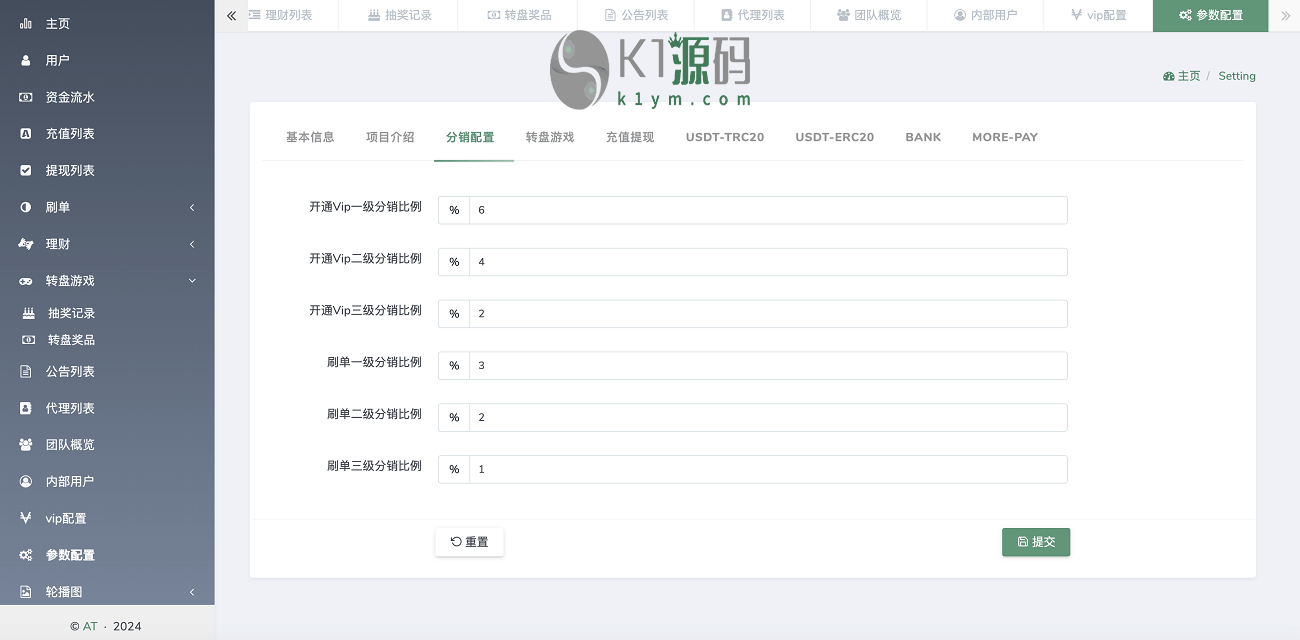Click the 主页 dashboard icon in sidebar
Viewport: 1300px width, 640px height.
point(26,23)
